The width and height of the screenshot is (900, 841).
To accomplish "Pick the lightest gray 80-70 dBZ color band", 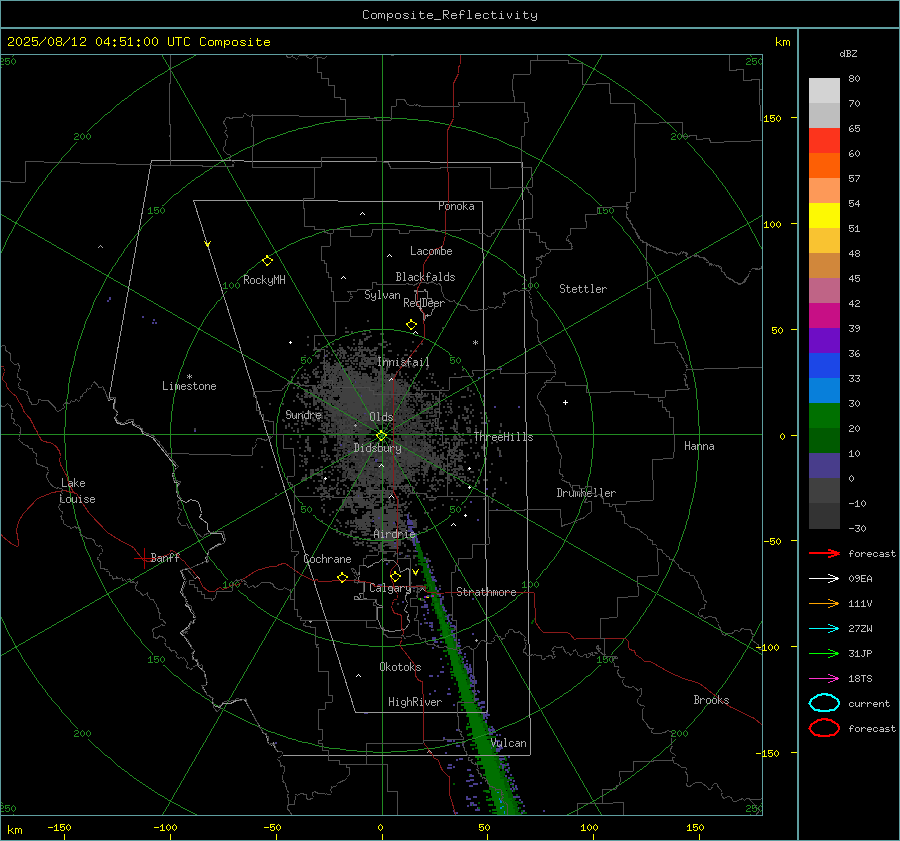I will coord(824,91).
